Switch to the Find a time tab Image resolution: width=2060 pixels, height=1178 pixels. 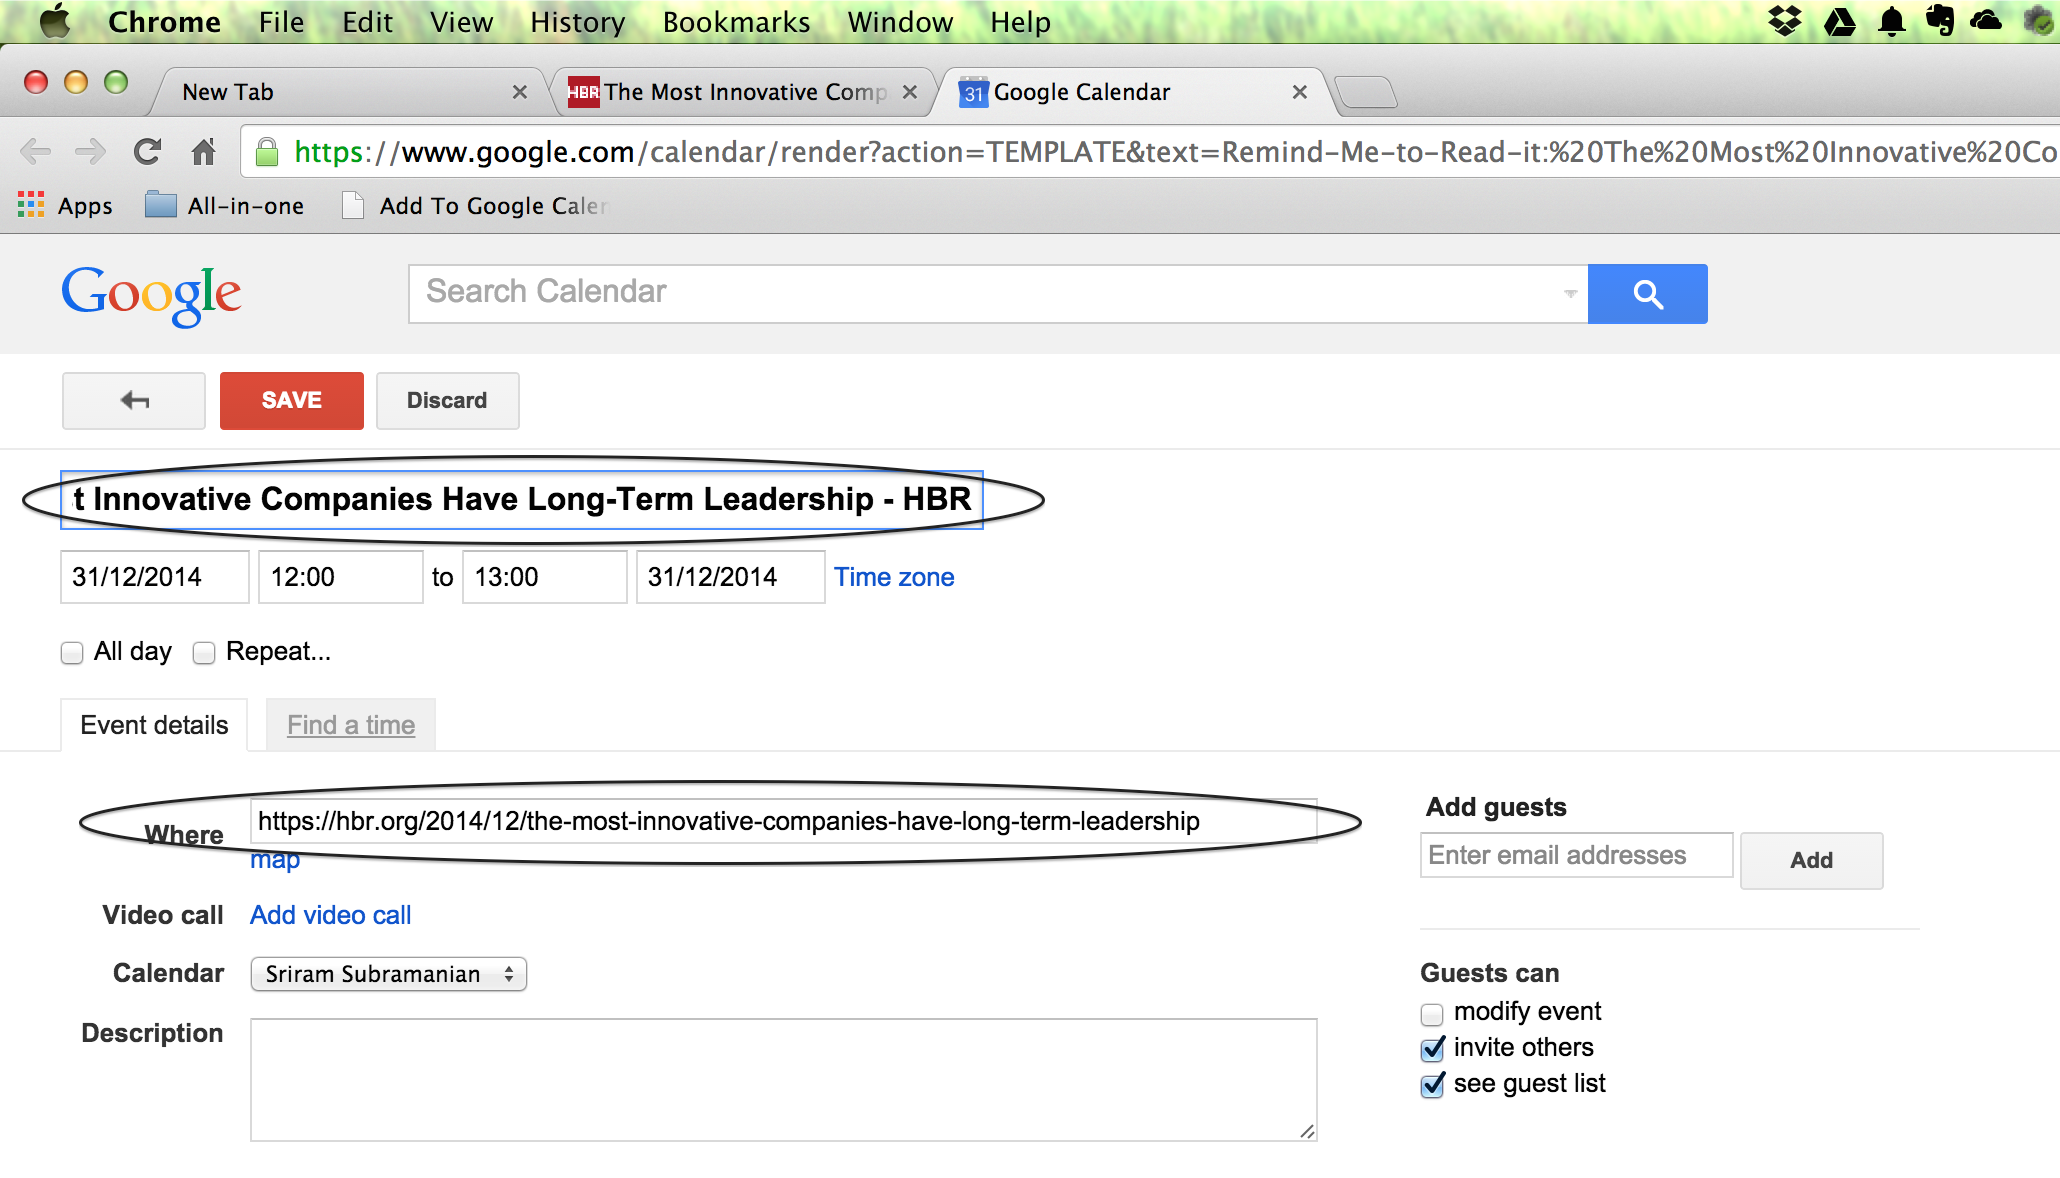click(x=351, y=724)
